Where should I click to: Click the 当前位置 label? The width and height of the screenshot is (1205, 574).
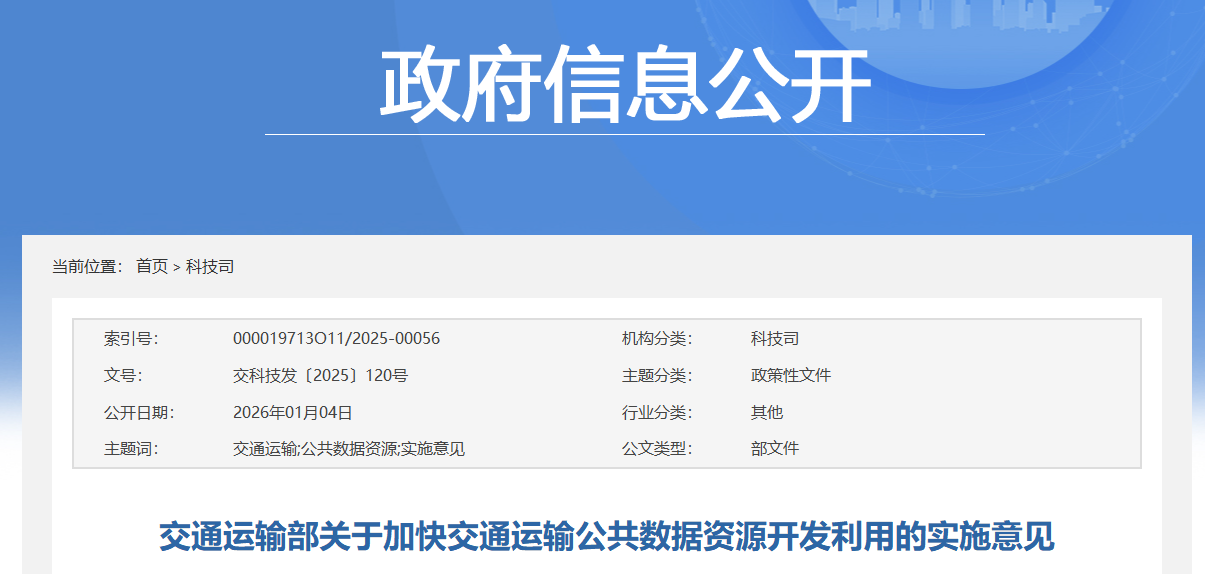point(87,267)
